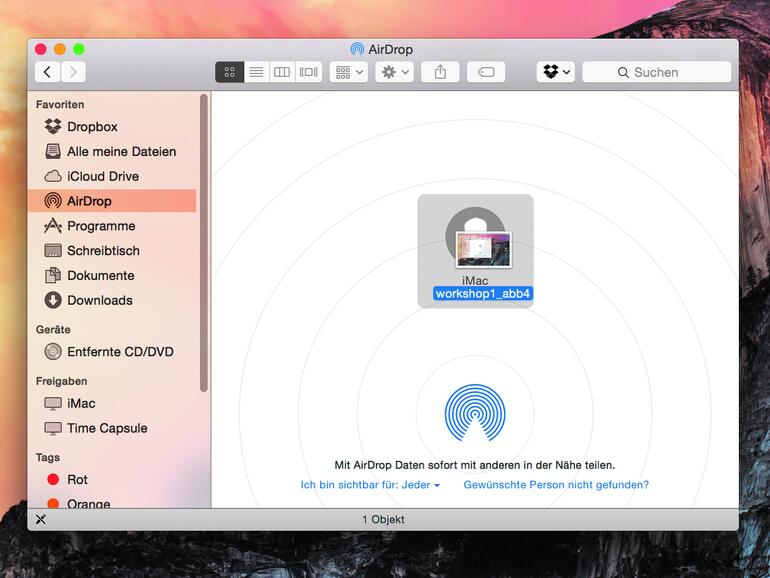Viewport: 770px width, 578px height.
Task: Select the Rot tag
Action: [112, 479]
